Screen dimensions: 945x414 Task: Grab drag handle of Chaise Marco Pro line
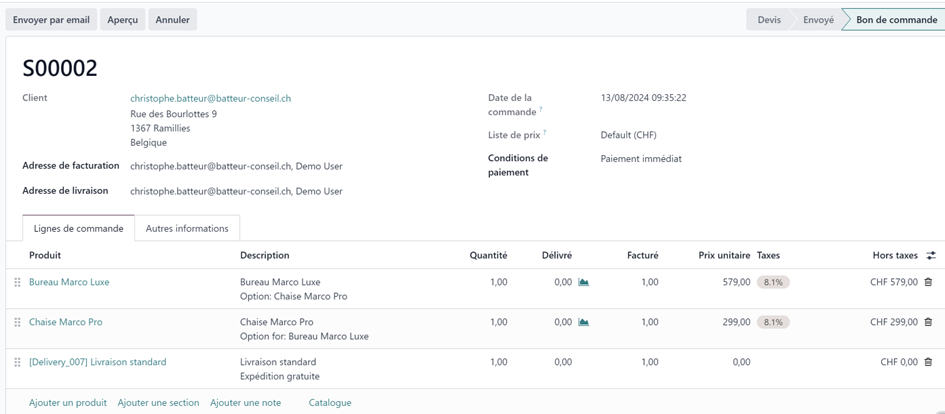pyautogui.click(x=17, y=322)
